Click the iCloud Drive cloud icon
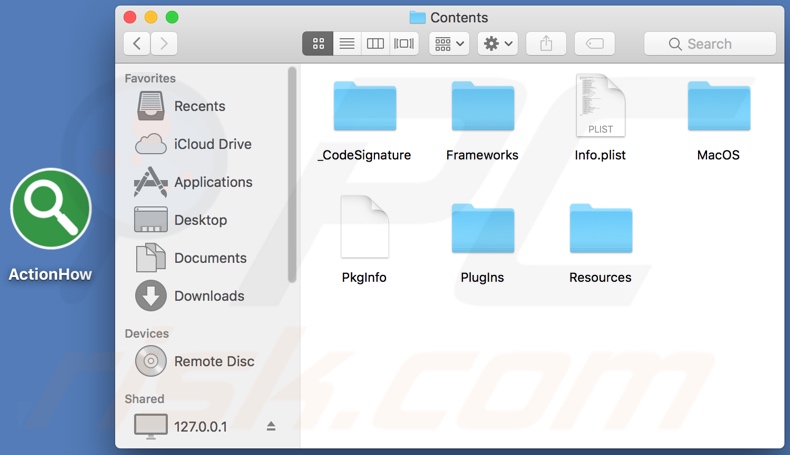The width and height of the screenshot is (790, 455). click(151, 144)
